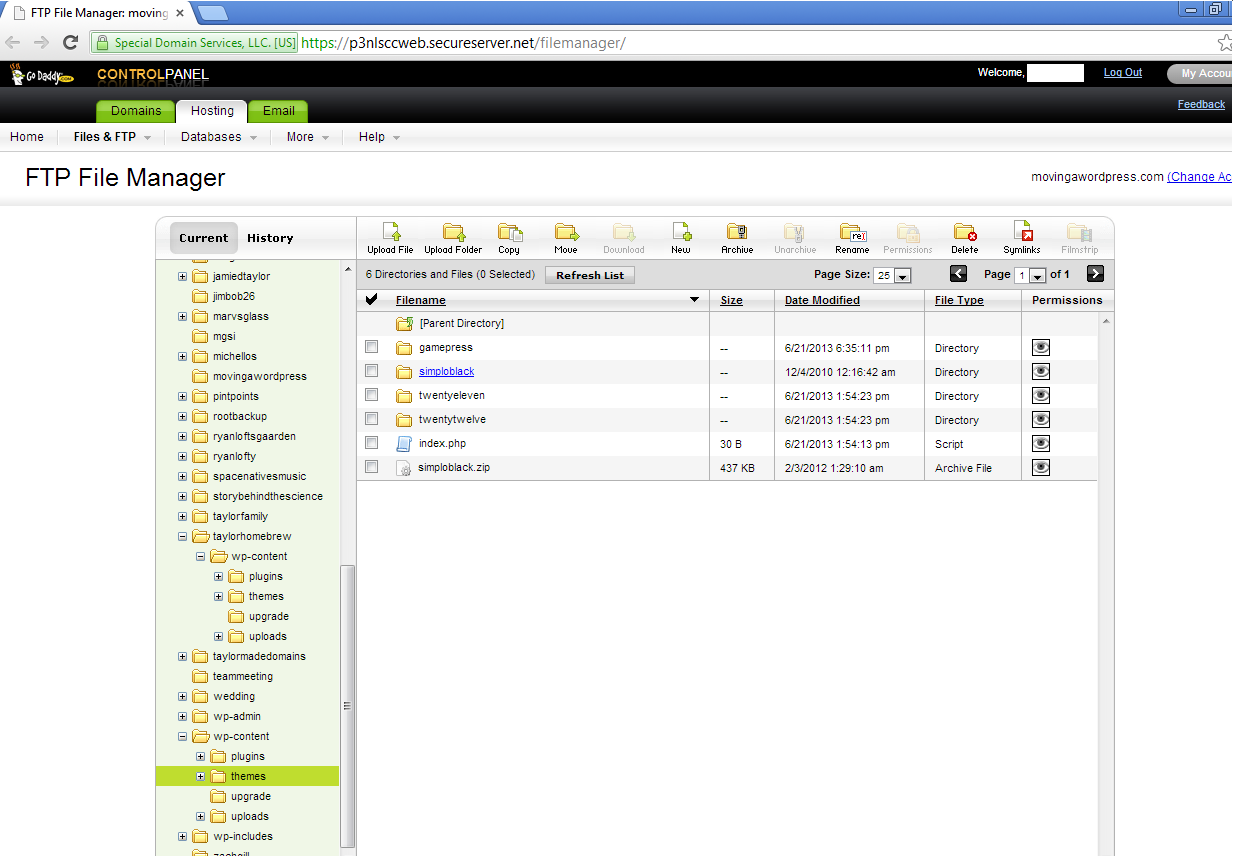1233x865 pixels.
Task: Open the History tab in sidebar
Action: (x=270, y=238)
